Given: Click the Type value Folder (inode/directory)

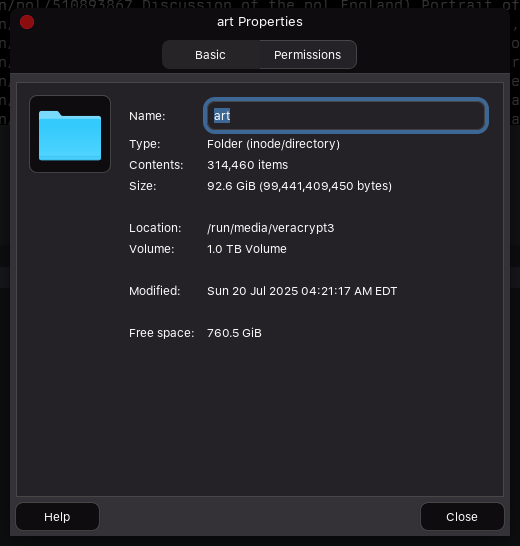Looking at the screenshot, I should click(x=273, y=144).
